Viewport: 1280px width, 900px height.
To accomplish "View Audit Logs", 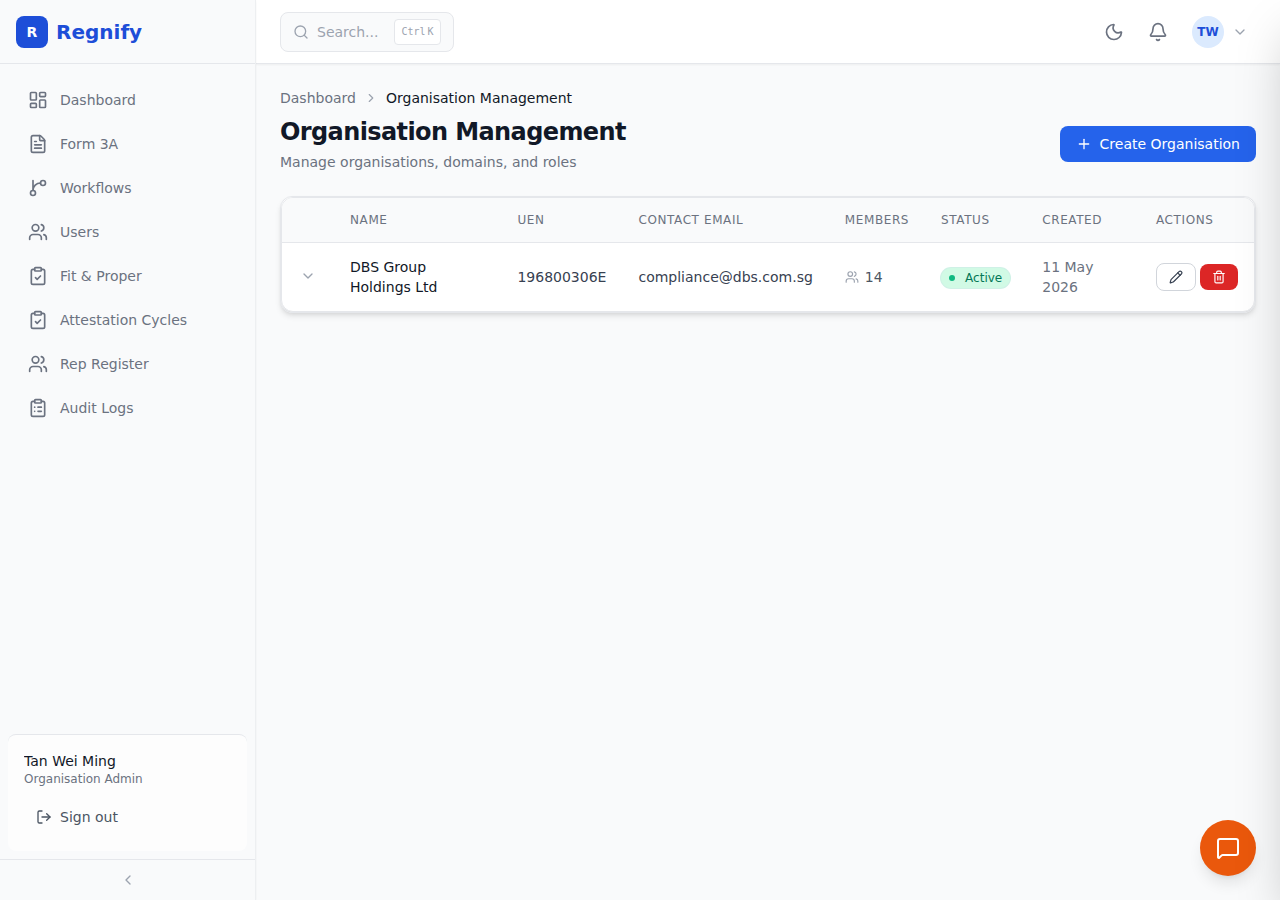I will (128, 408).
